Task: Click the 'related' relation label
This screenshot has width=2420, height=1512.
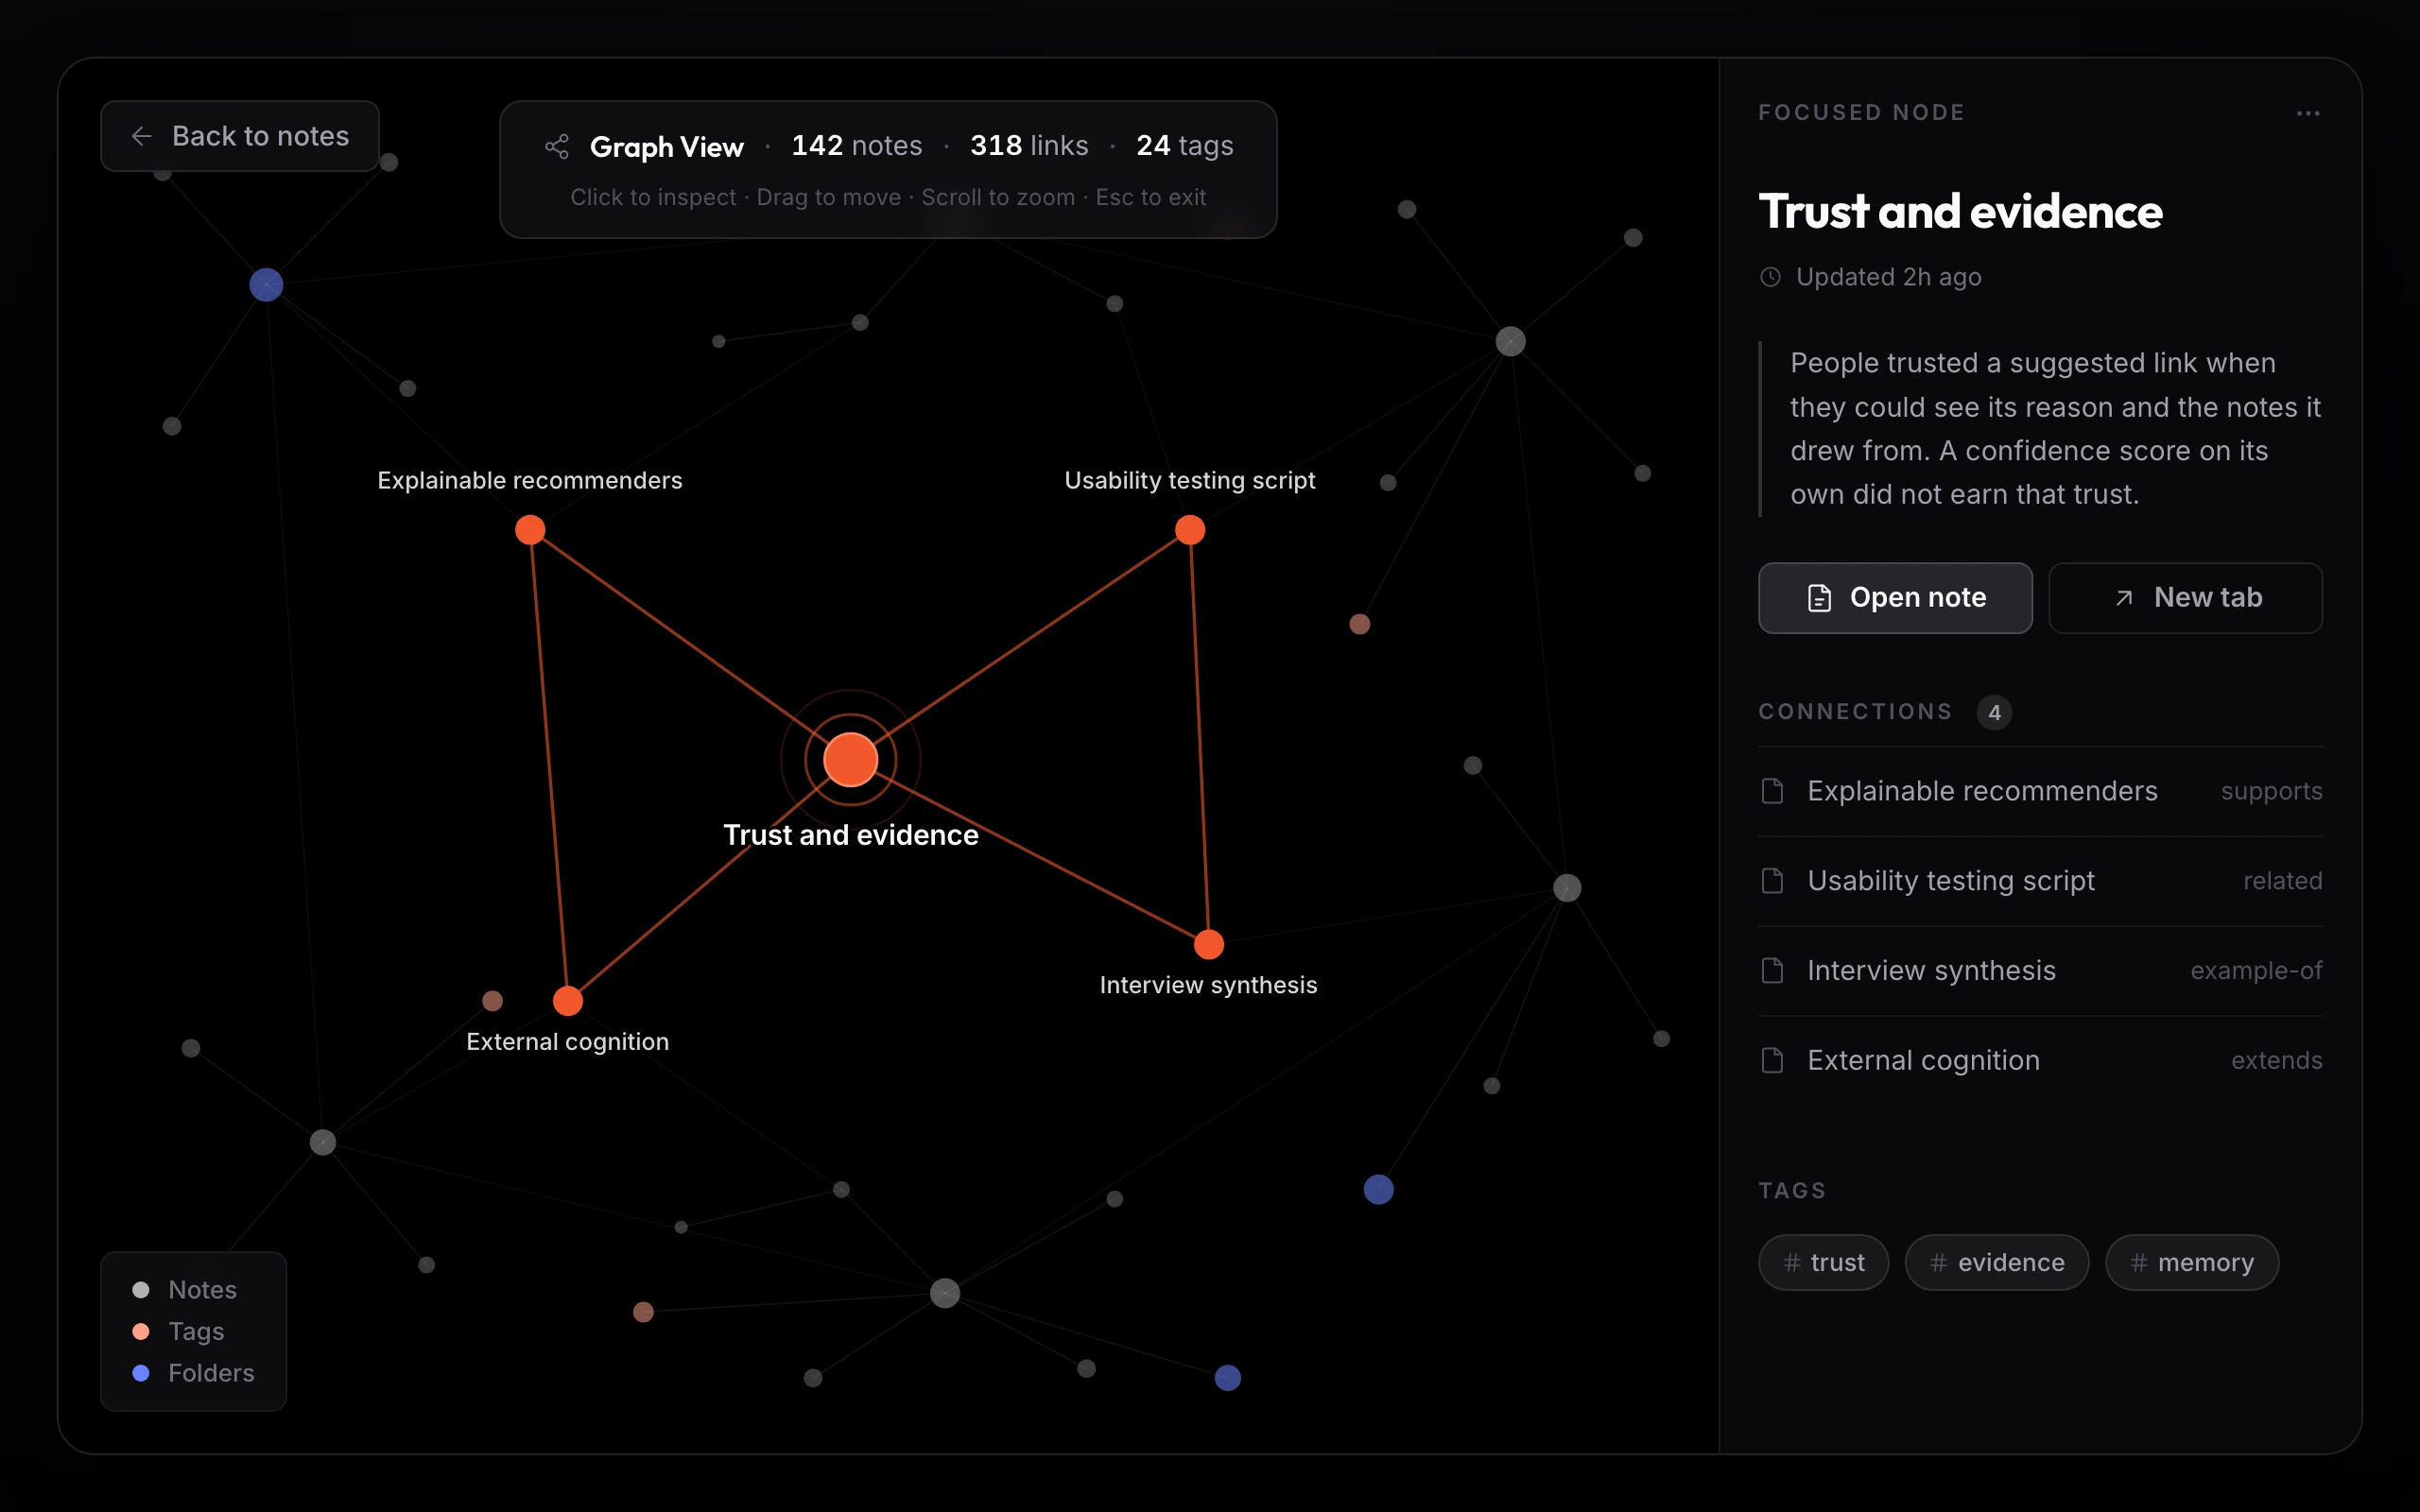Action: click(2282, 881)
